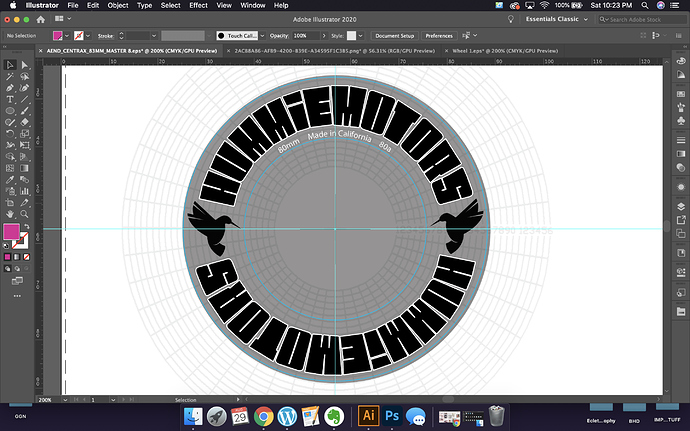
Task: Enable Draw Normal mode
Action: coord(7,268)
